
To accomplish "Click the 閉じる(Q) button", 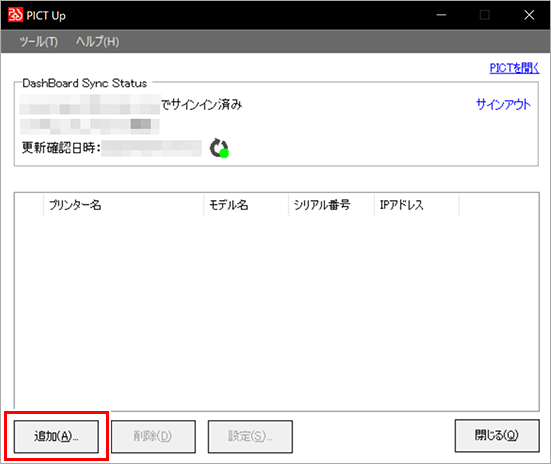I will (x=497, y=436).
